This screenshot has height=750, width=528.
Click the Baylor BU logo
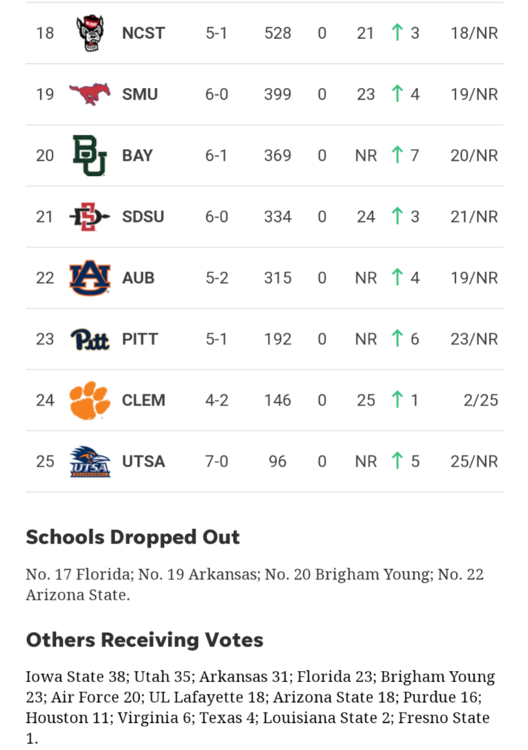[x=90, y=155]
